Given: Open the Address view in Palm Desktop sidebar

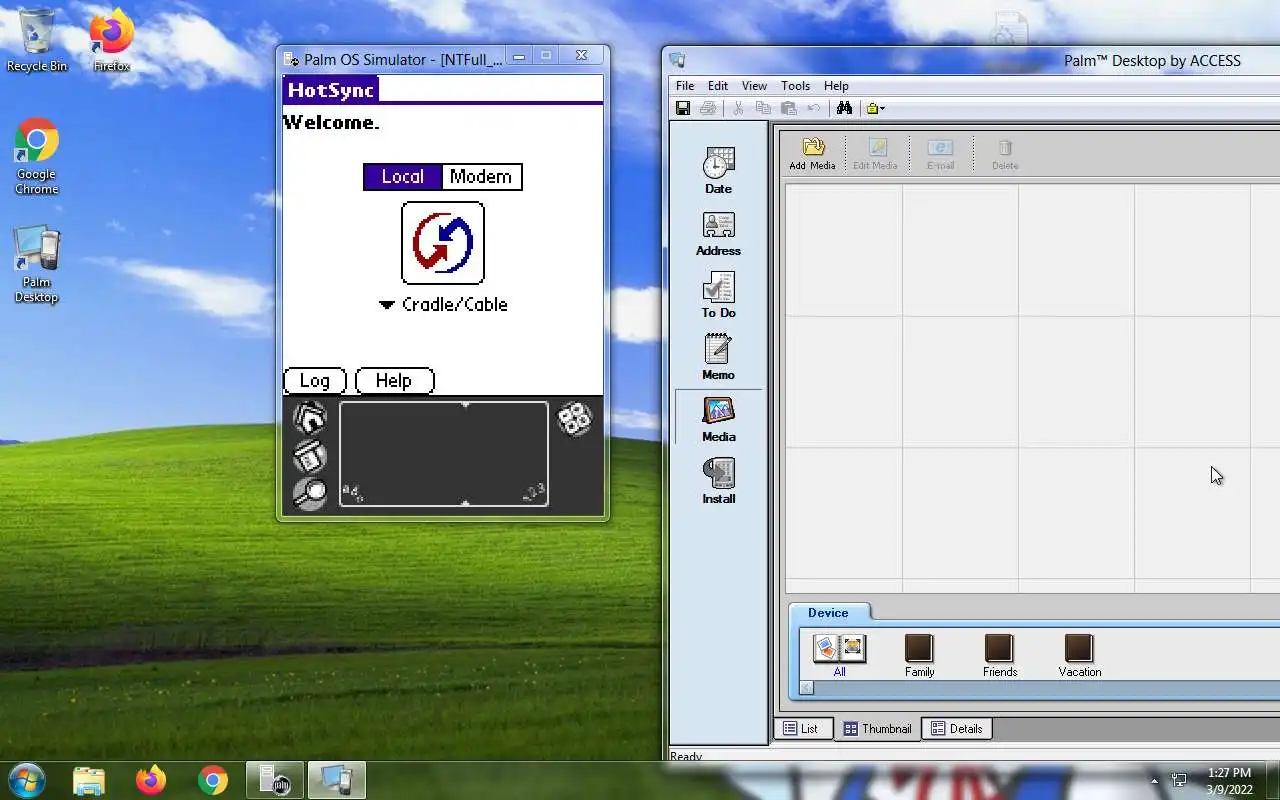Looking at the screenshot, I should tap(718, 233).
